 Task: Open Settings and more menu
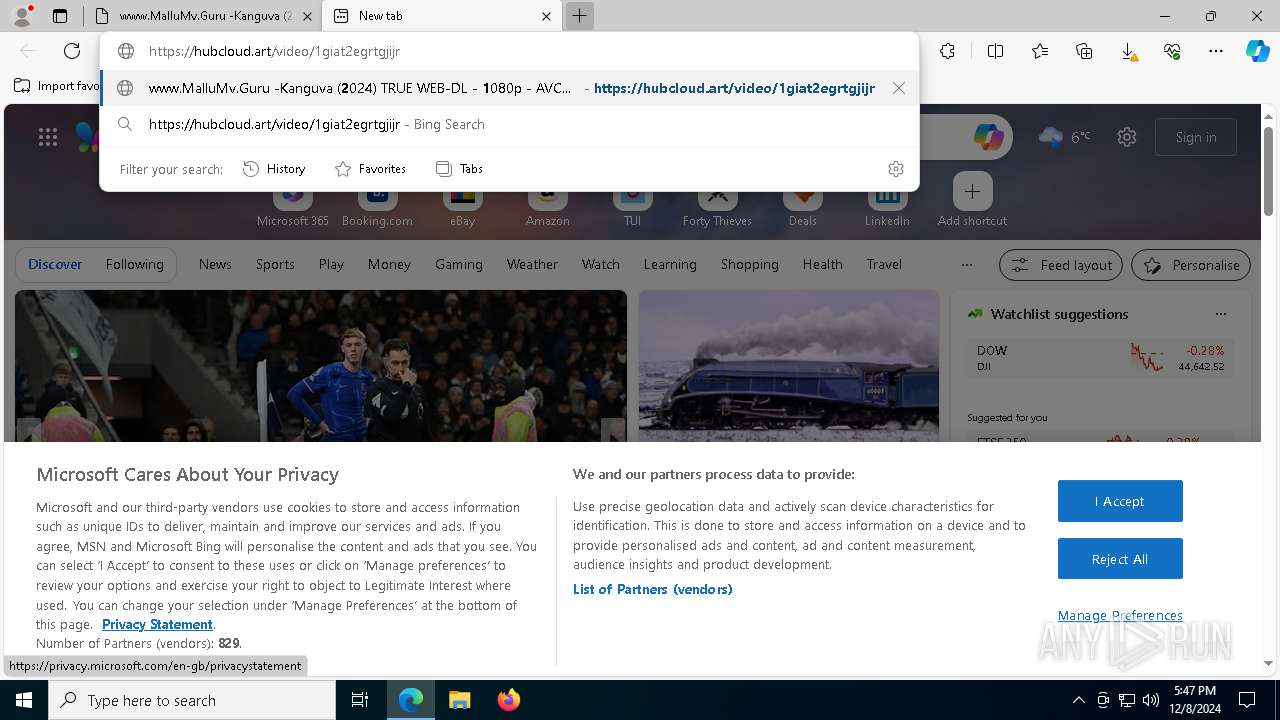[1216, 51]
